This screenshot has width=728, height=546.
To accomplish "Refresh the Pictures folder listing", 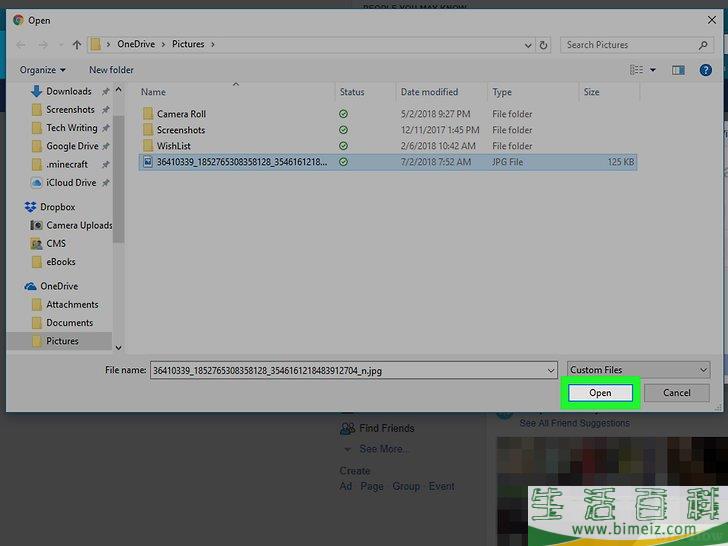I will point(543,45).
